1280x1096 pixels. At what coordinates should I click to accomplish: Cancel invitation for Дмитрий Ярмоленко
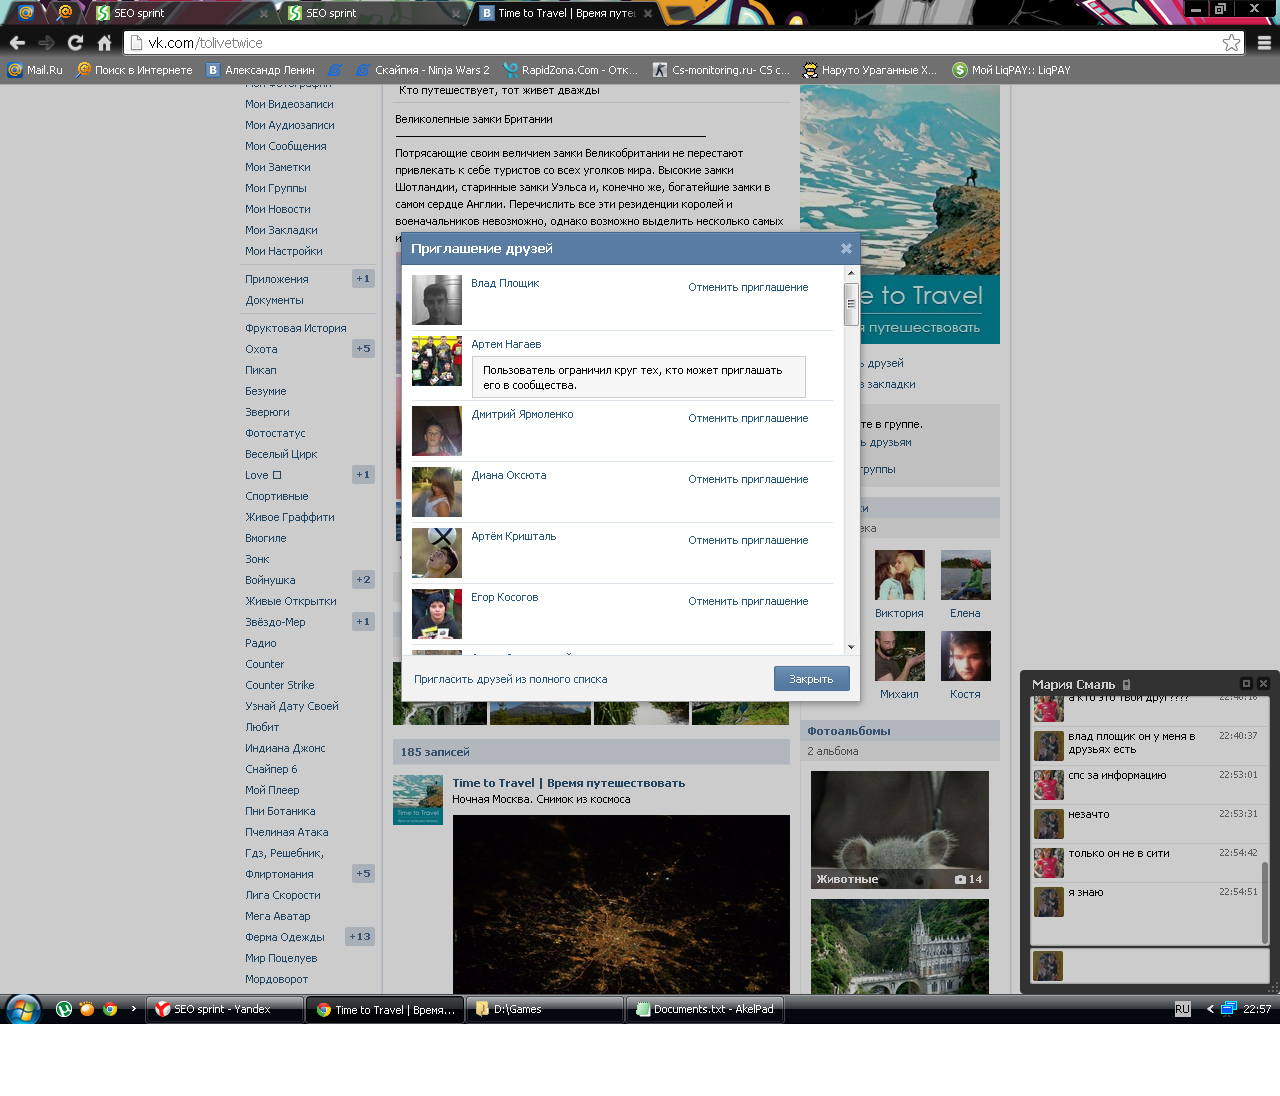point(748,418)
